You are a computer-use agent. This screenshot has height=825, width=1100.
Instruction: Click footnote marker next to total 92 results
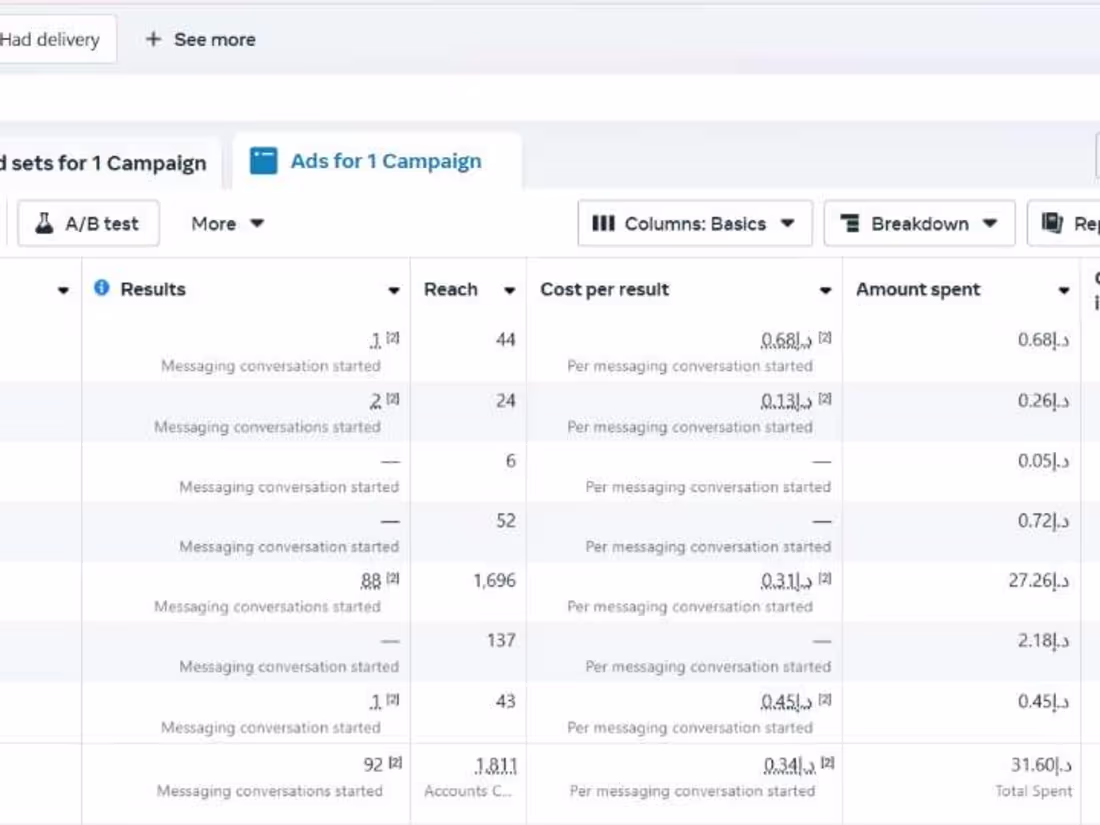click(395, 763)
